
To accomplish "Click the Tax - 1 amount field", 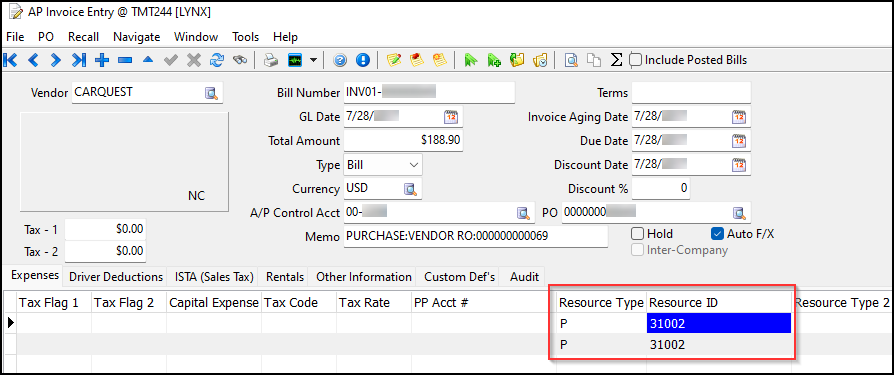I will coord(105,230).
